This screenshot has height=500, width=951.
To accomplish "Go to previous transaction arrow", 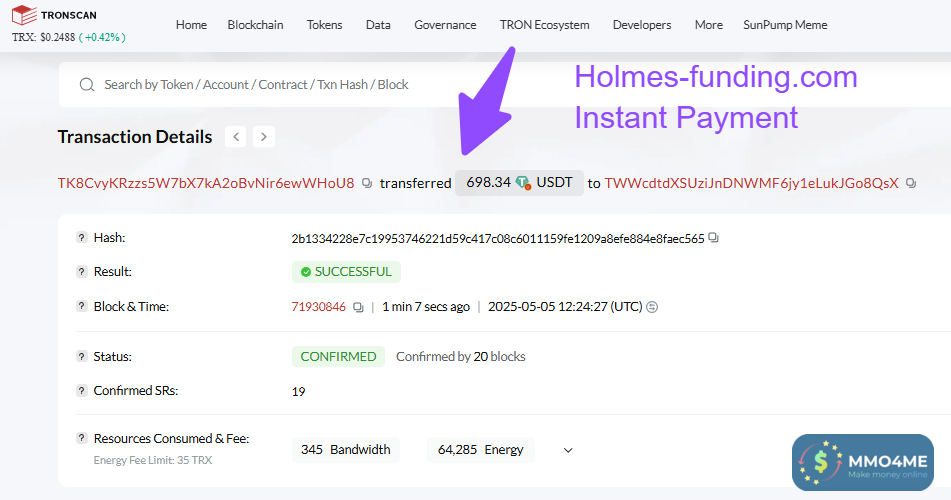I will coord(236,137).
